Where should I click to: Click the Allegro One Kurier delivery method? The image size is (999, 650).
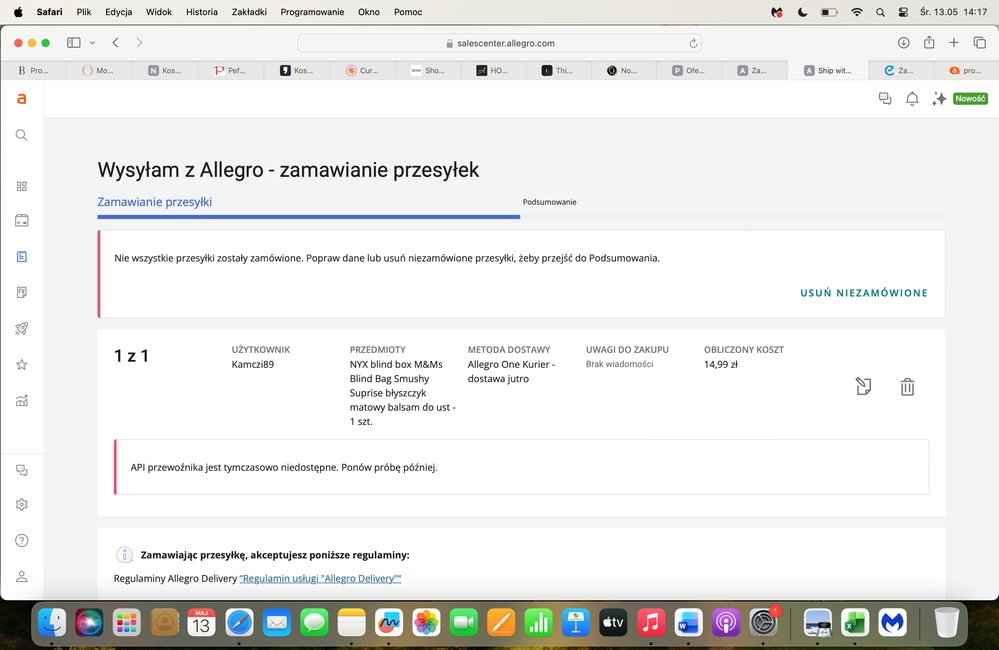(511, 372)
